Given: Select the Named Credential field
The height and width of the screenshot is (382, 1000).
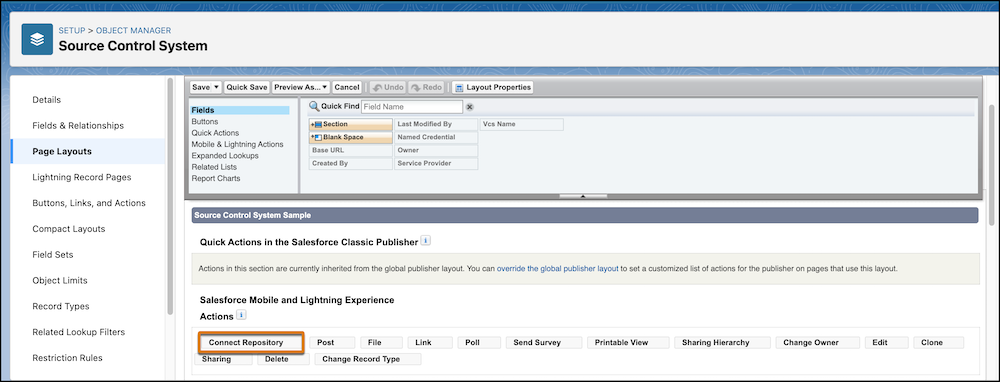Looking at the screenshot, I should click(436, 137).
